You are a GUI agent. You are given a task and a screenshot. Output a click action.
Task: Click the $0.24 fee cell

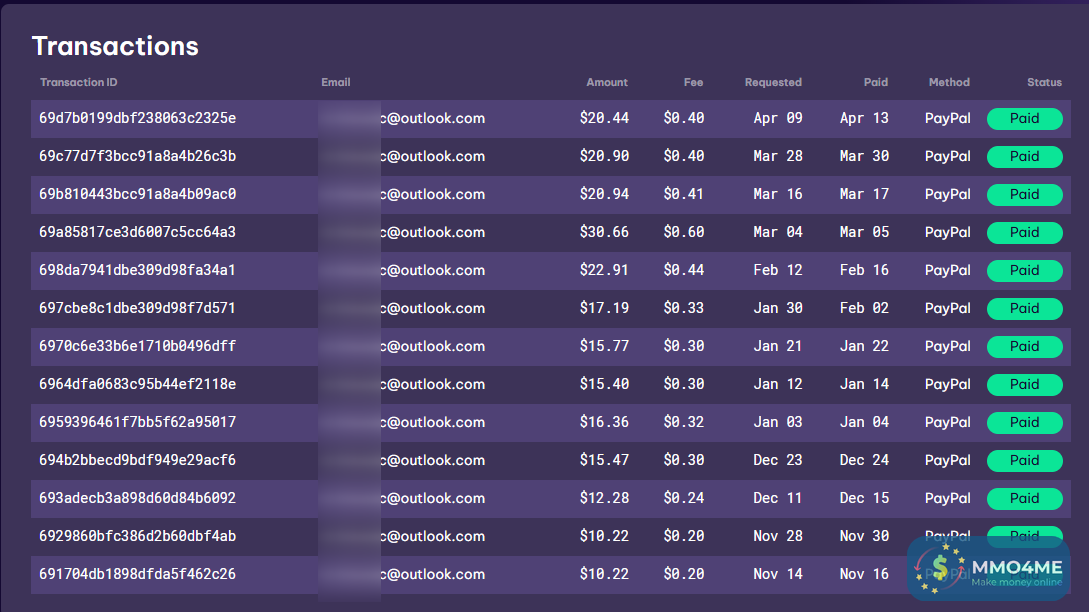683,498
